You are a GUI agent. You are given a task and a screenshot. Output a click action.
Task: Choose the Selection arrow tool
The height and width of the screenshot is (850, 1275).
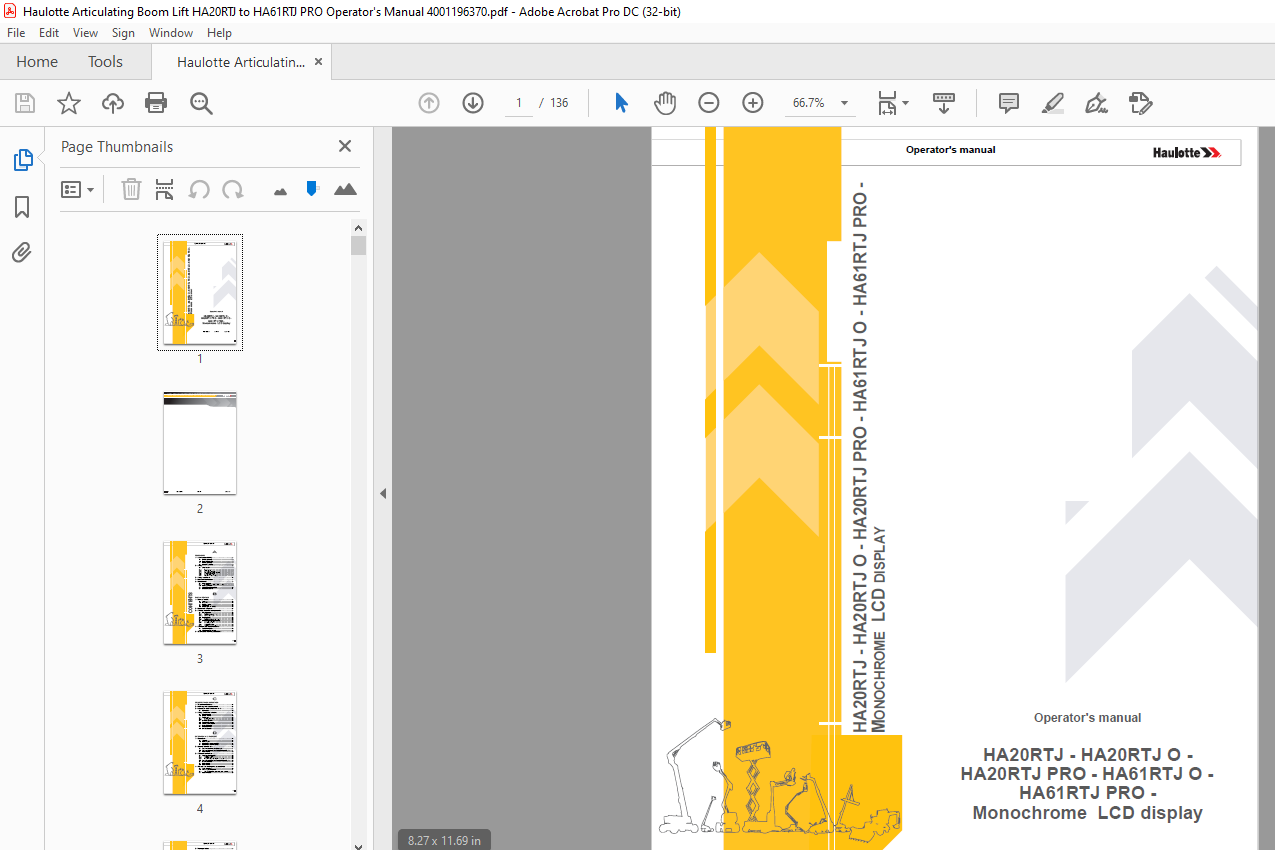pos(621,103)
